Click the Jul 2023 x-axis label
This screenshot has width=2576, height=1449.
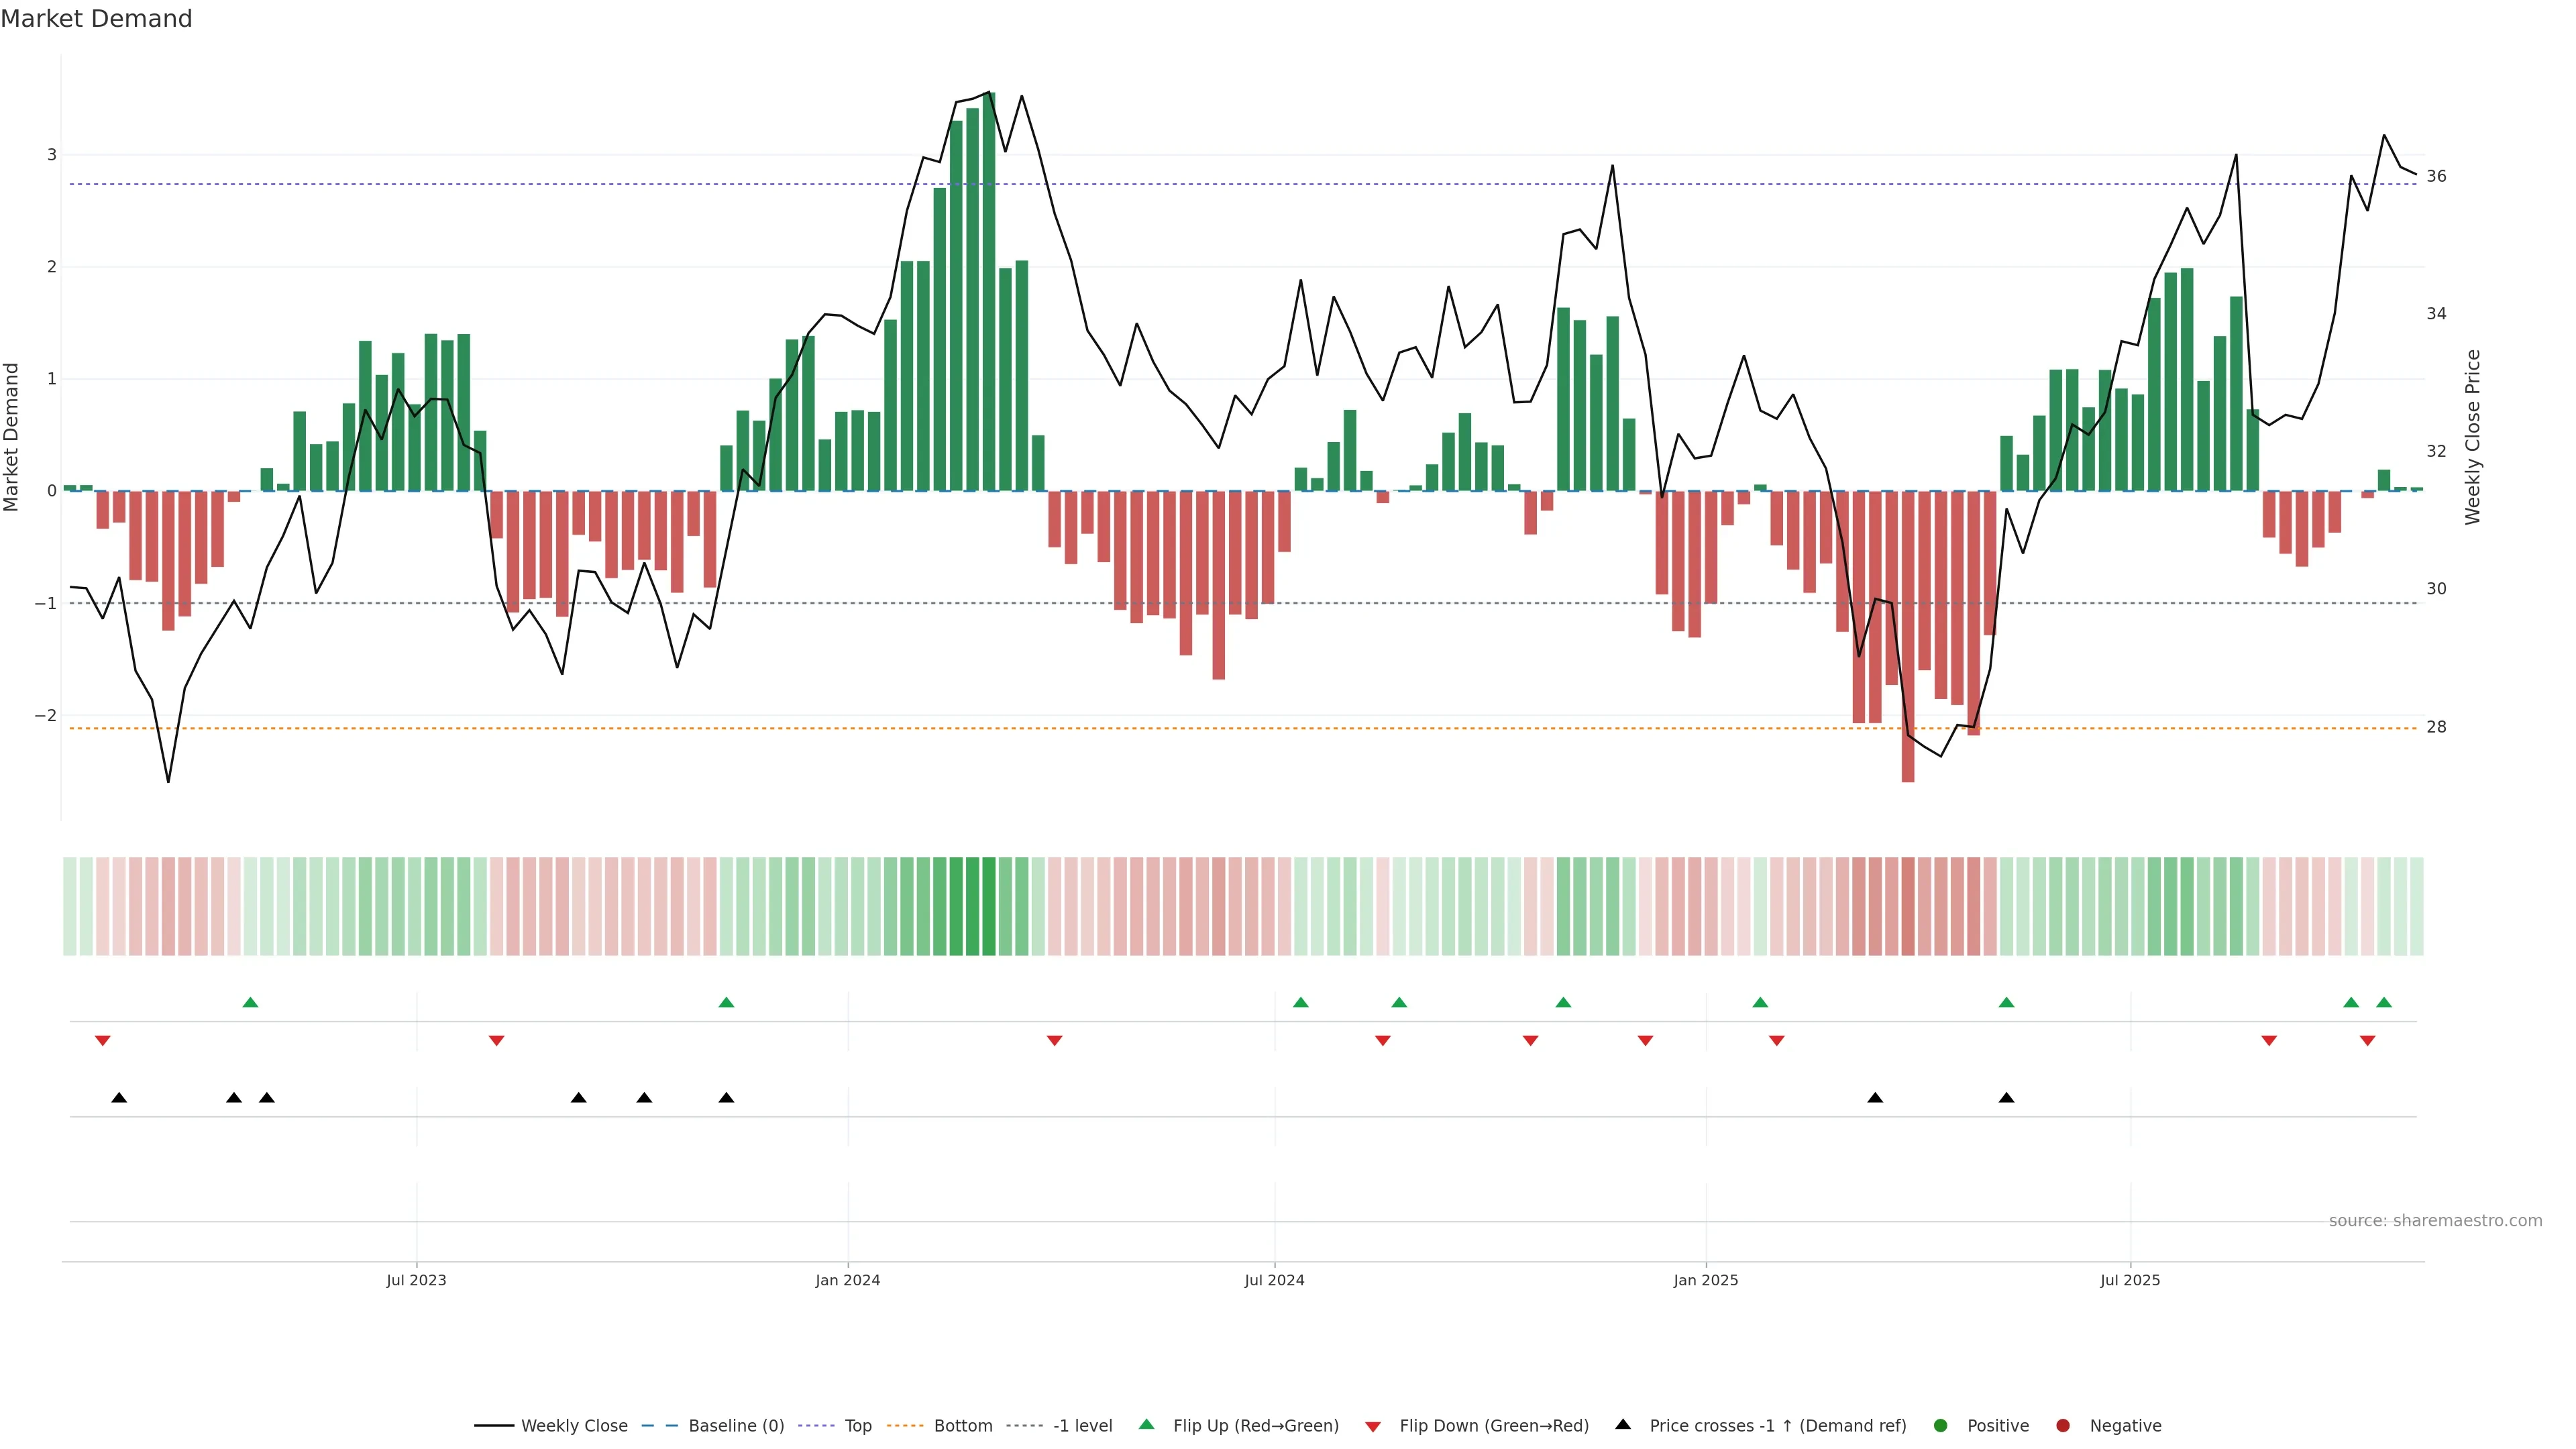click(416, 1280)
